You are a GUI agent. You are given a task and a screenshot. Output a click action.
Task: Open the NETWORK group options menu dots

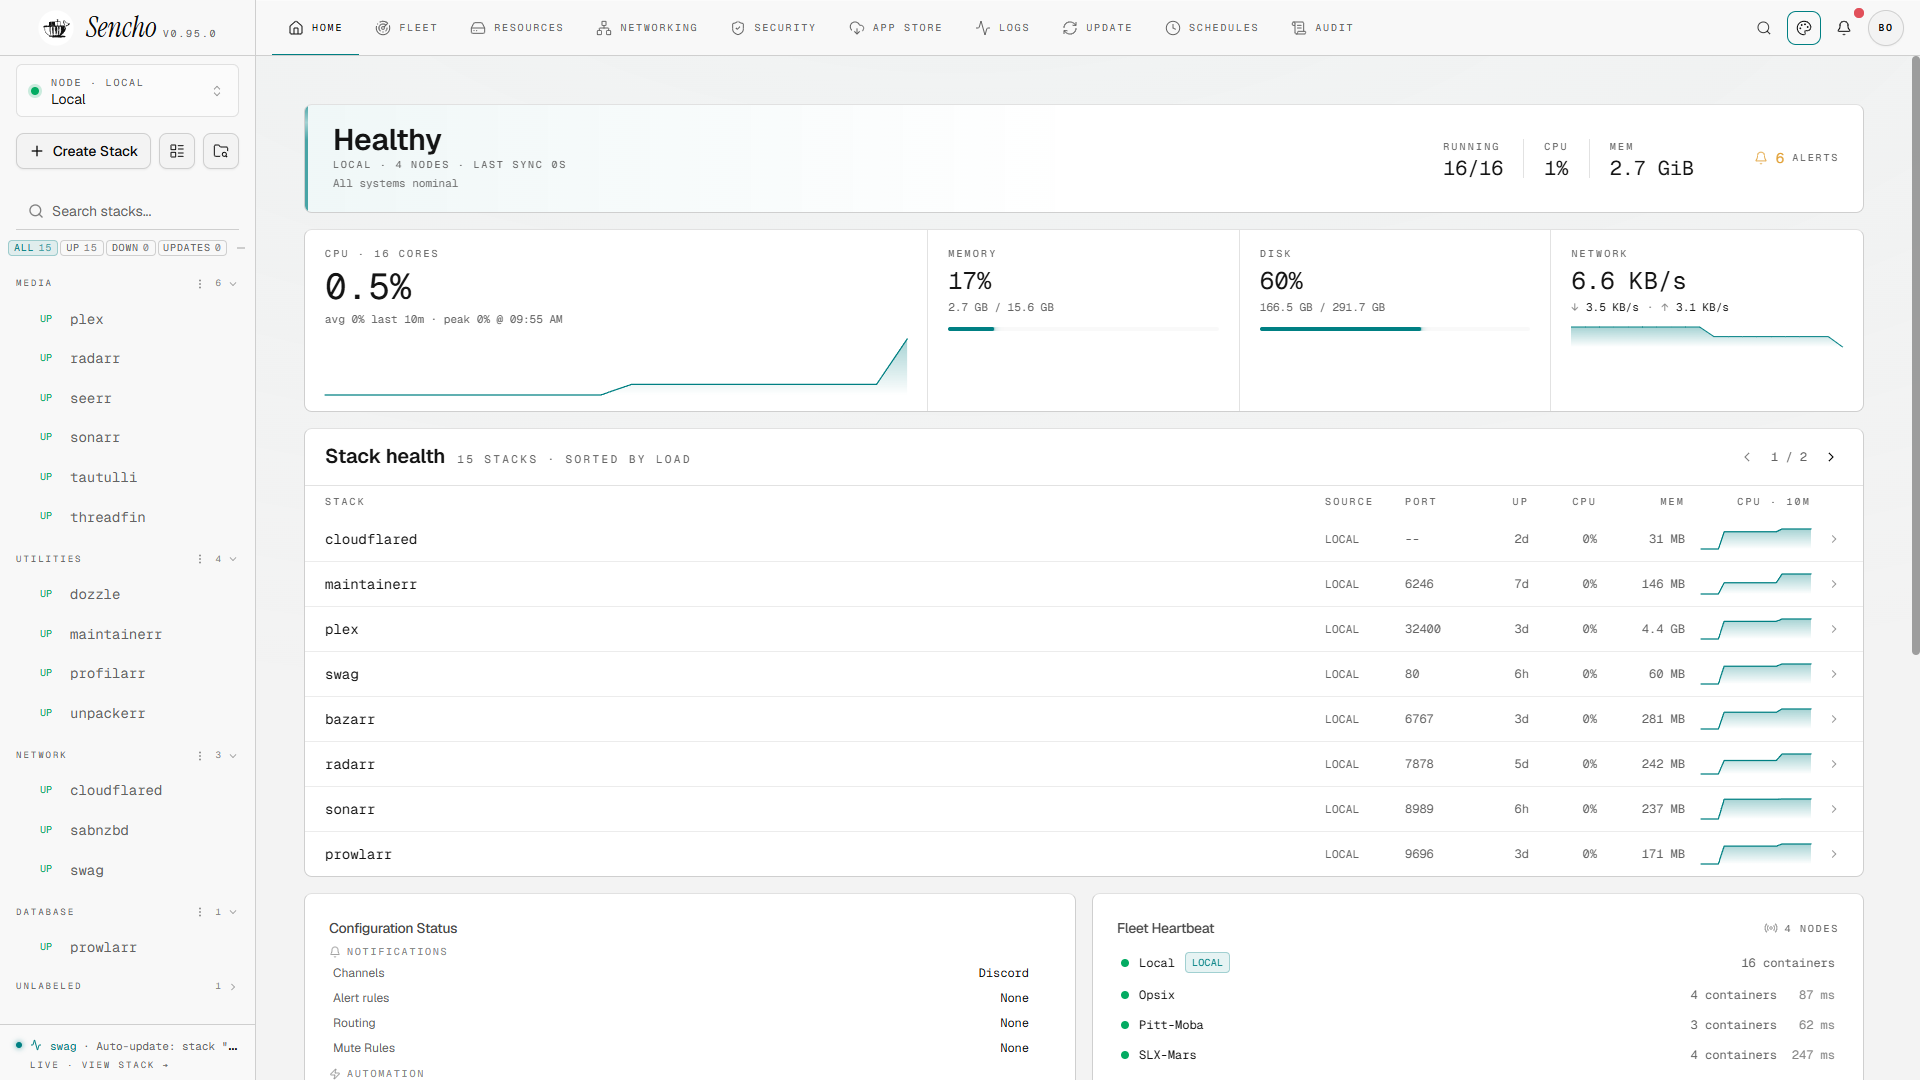[x=200, y=755]
